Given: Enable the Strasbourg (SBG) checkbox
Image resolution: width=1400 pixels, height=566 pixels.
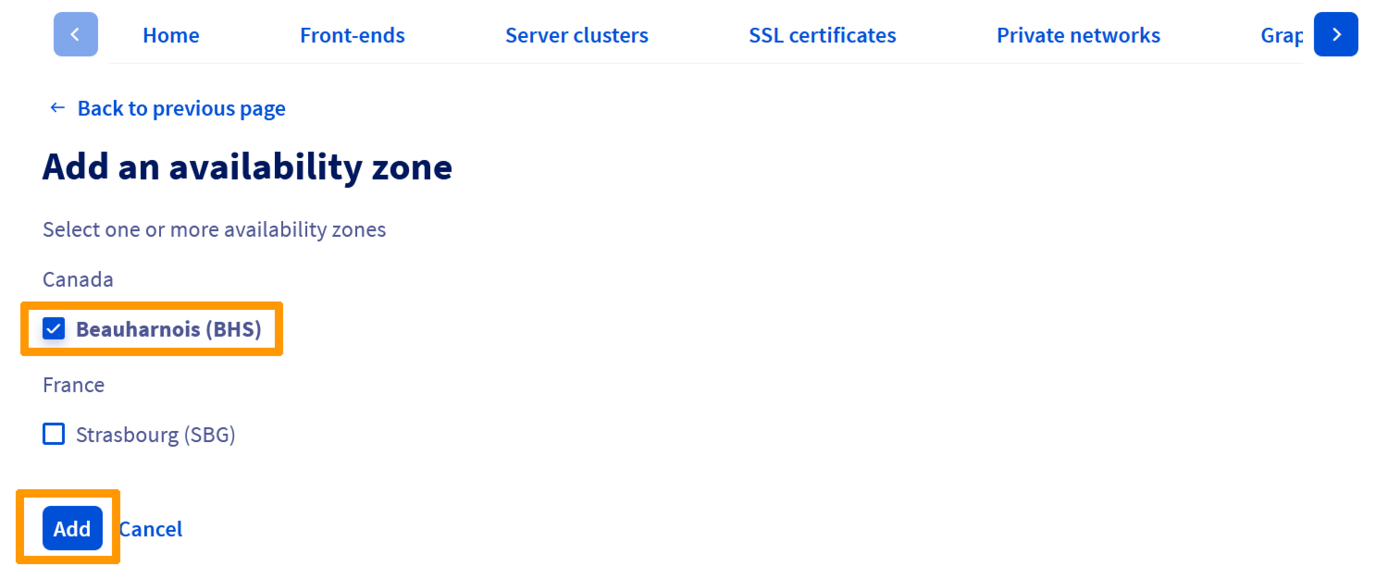Looking at the screenshot, I should click(x=54, y=434).
